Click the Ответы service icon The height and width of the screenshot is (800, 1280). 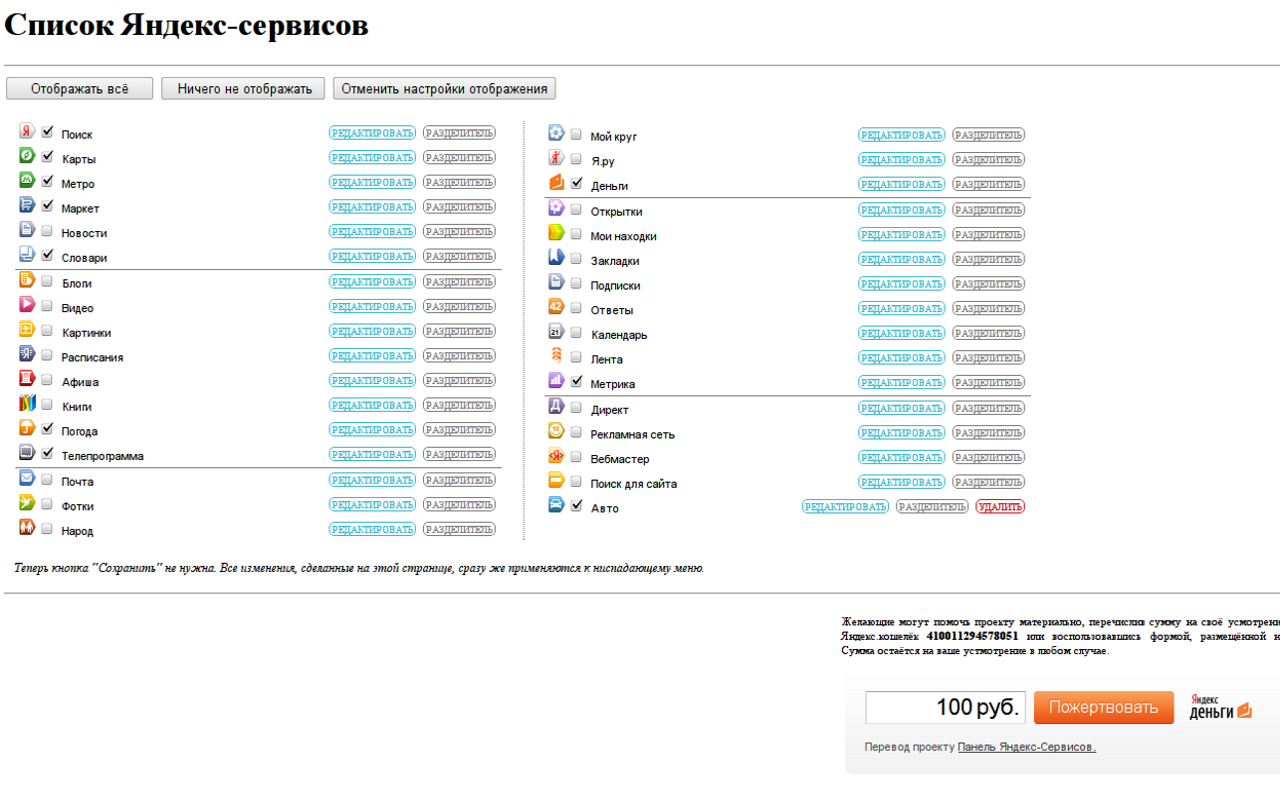556,307
